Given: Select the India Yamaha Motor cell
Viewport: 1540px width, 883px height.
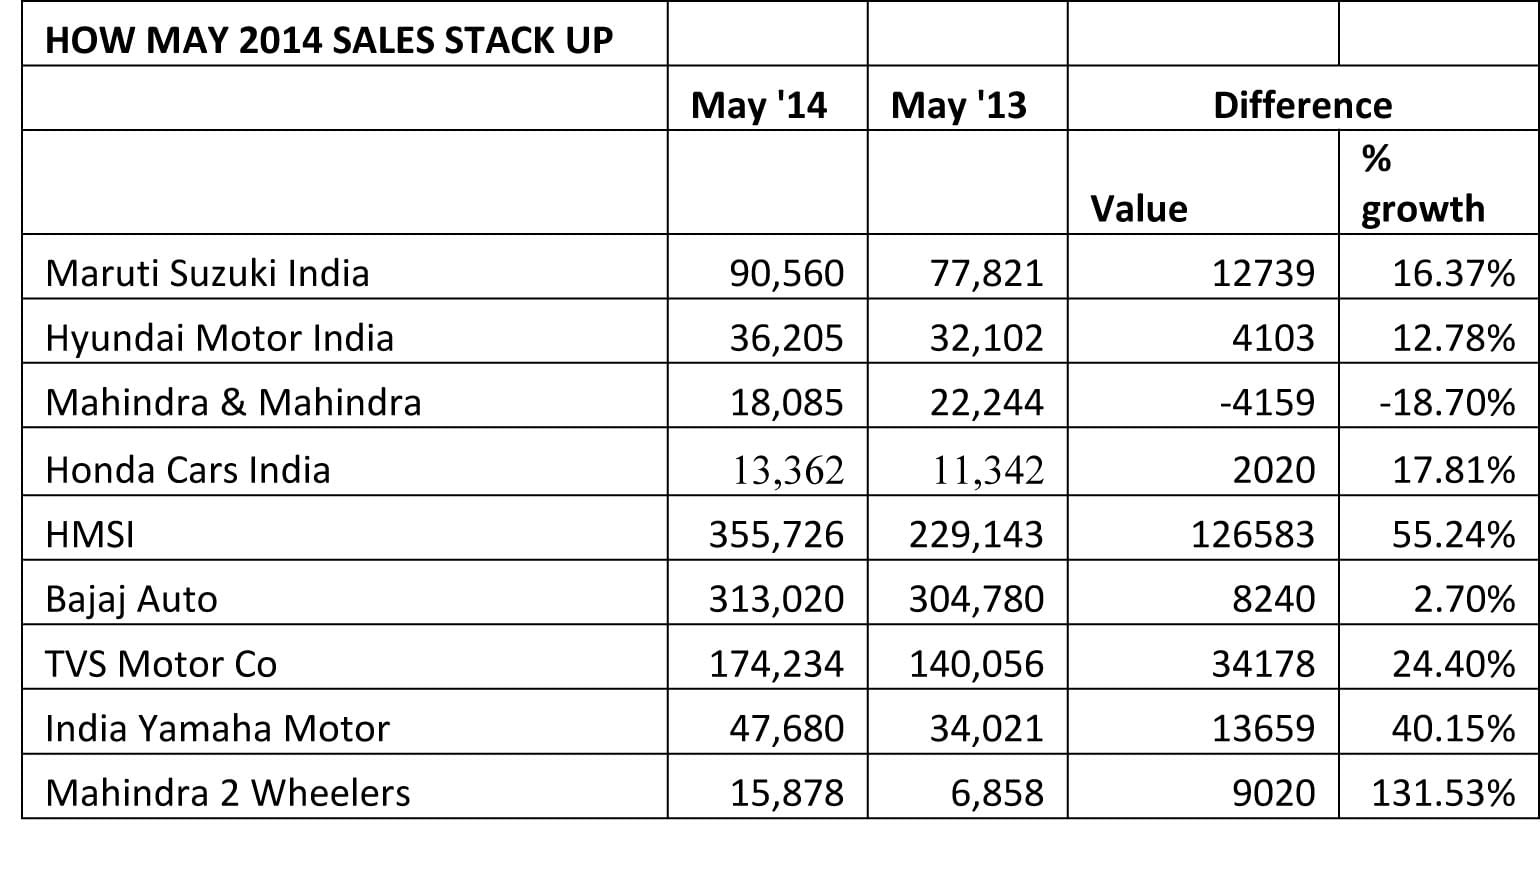Looking at the screenshot, I should point(217,728).
